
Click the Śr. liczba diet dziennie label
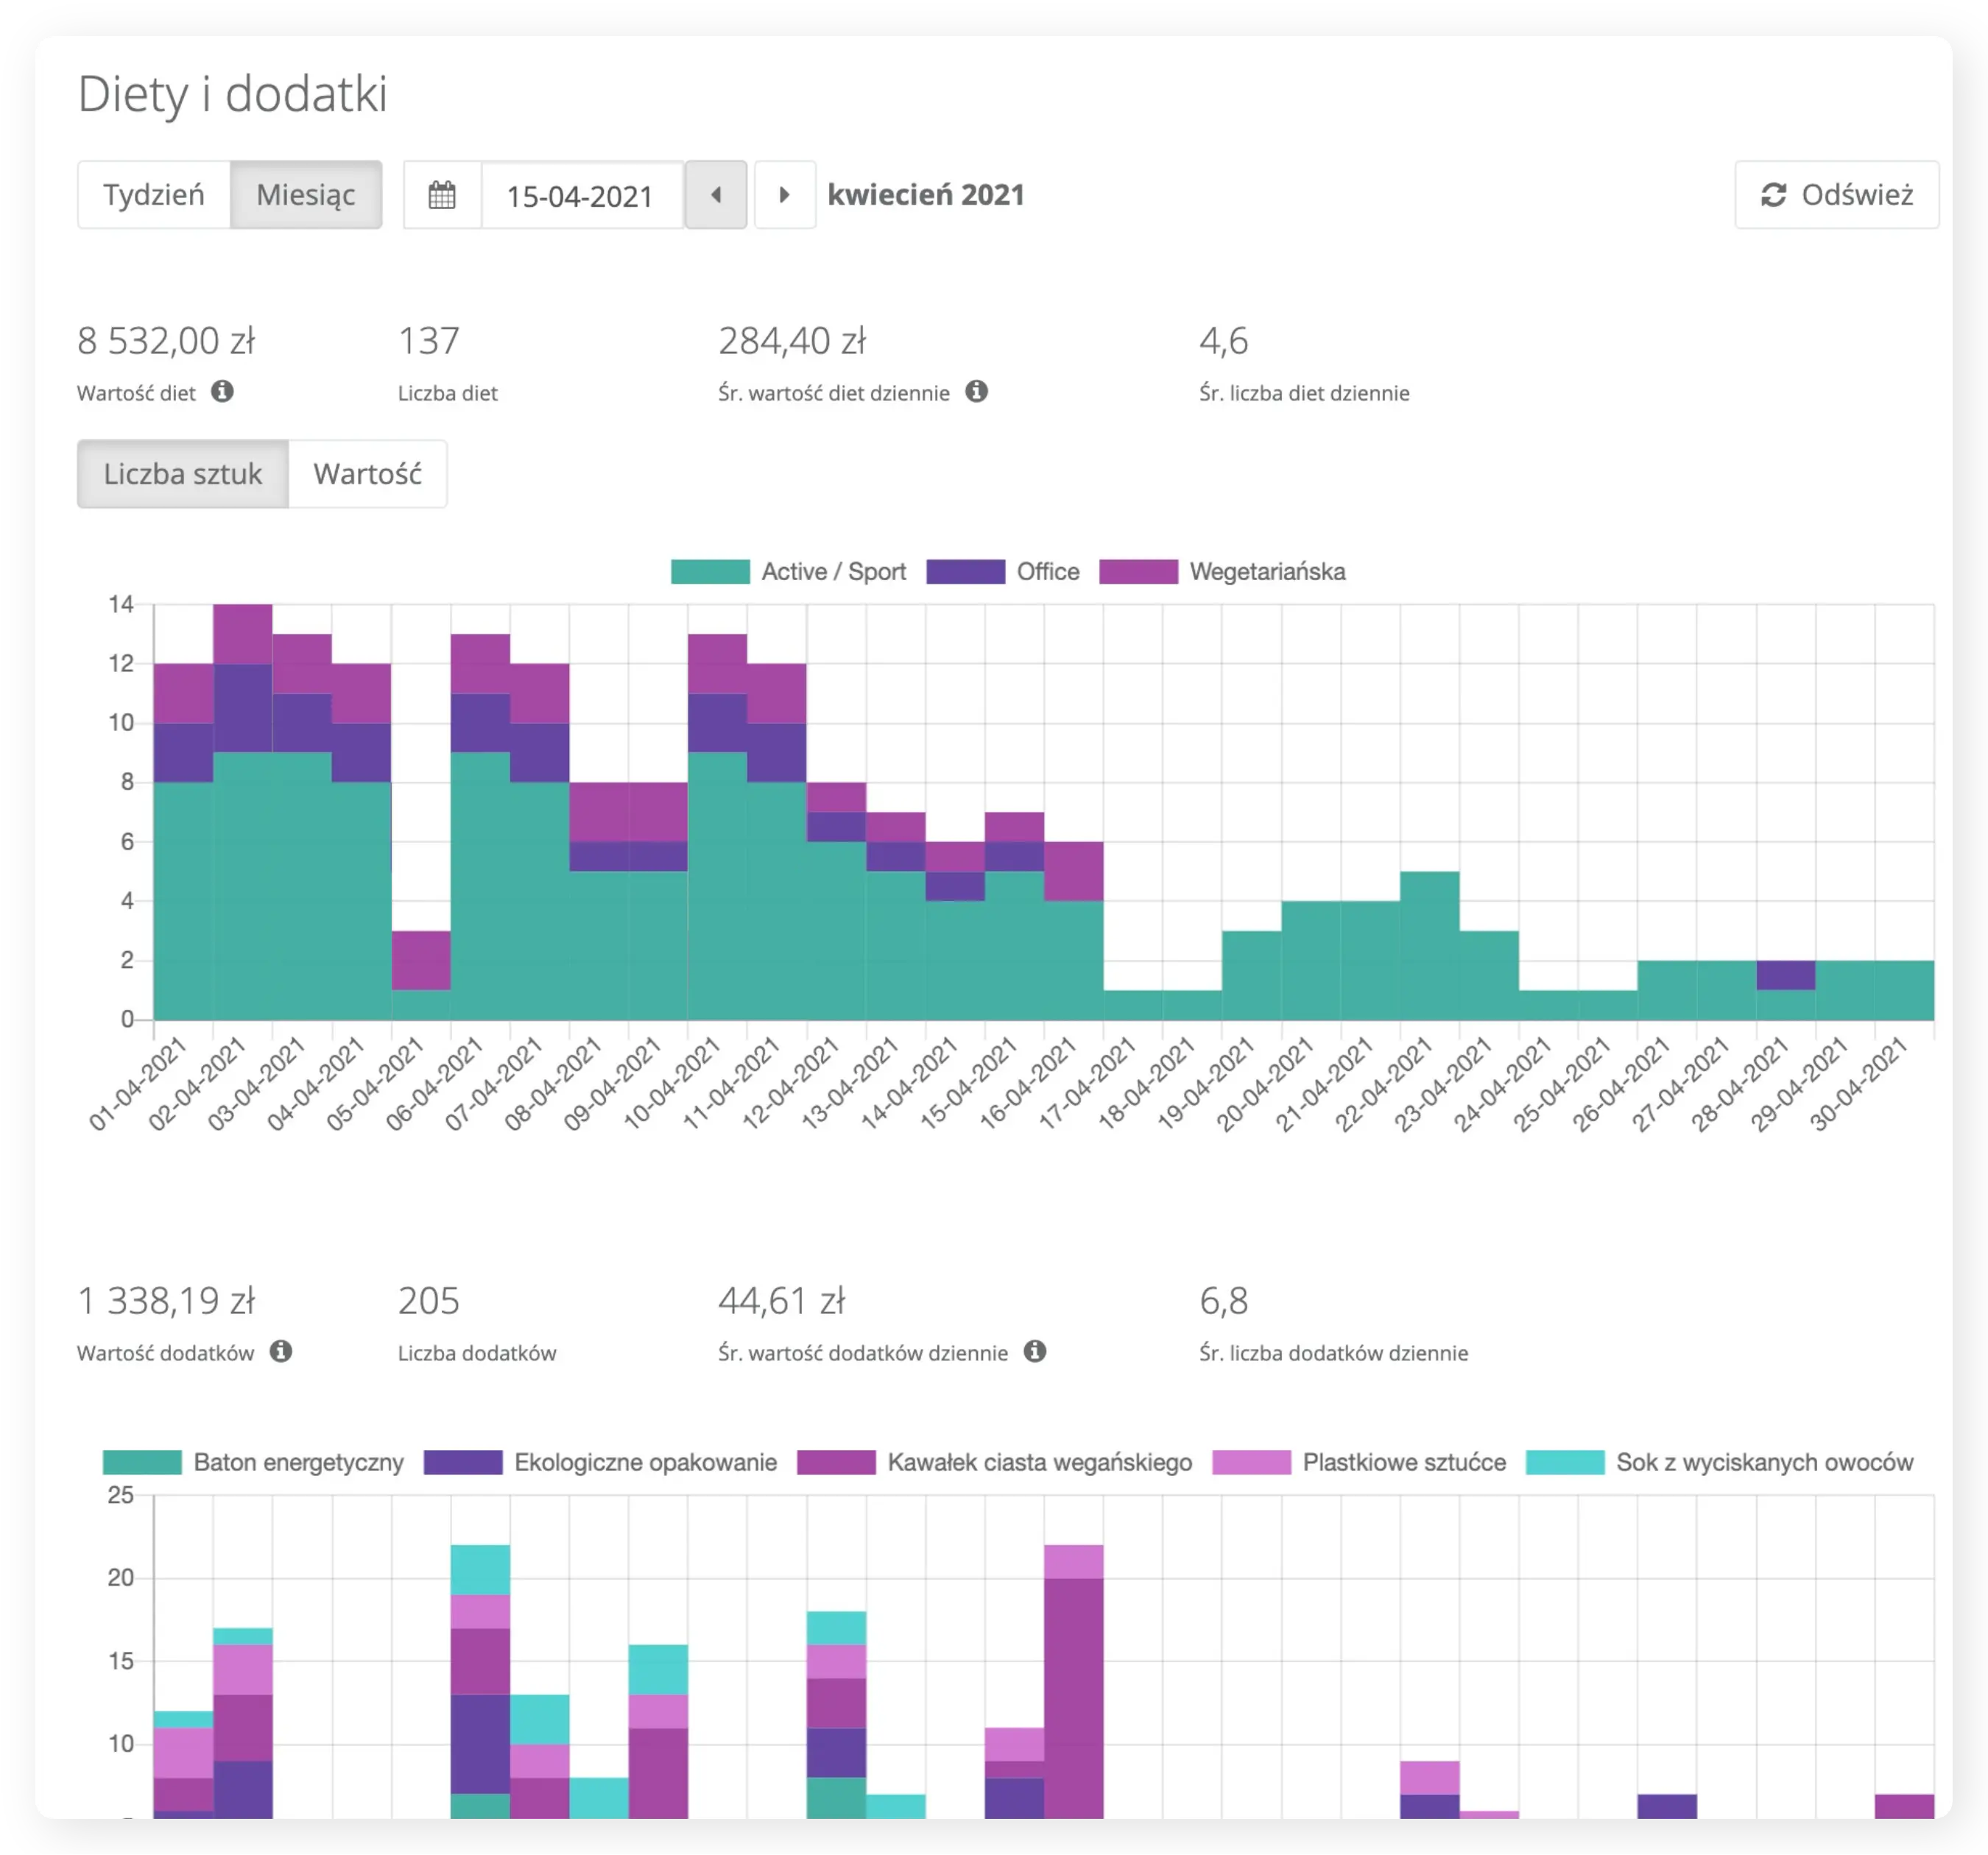point(1304,393)
